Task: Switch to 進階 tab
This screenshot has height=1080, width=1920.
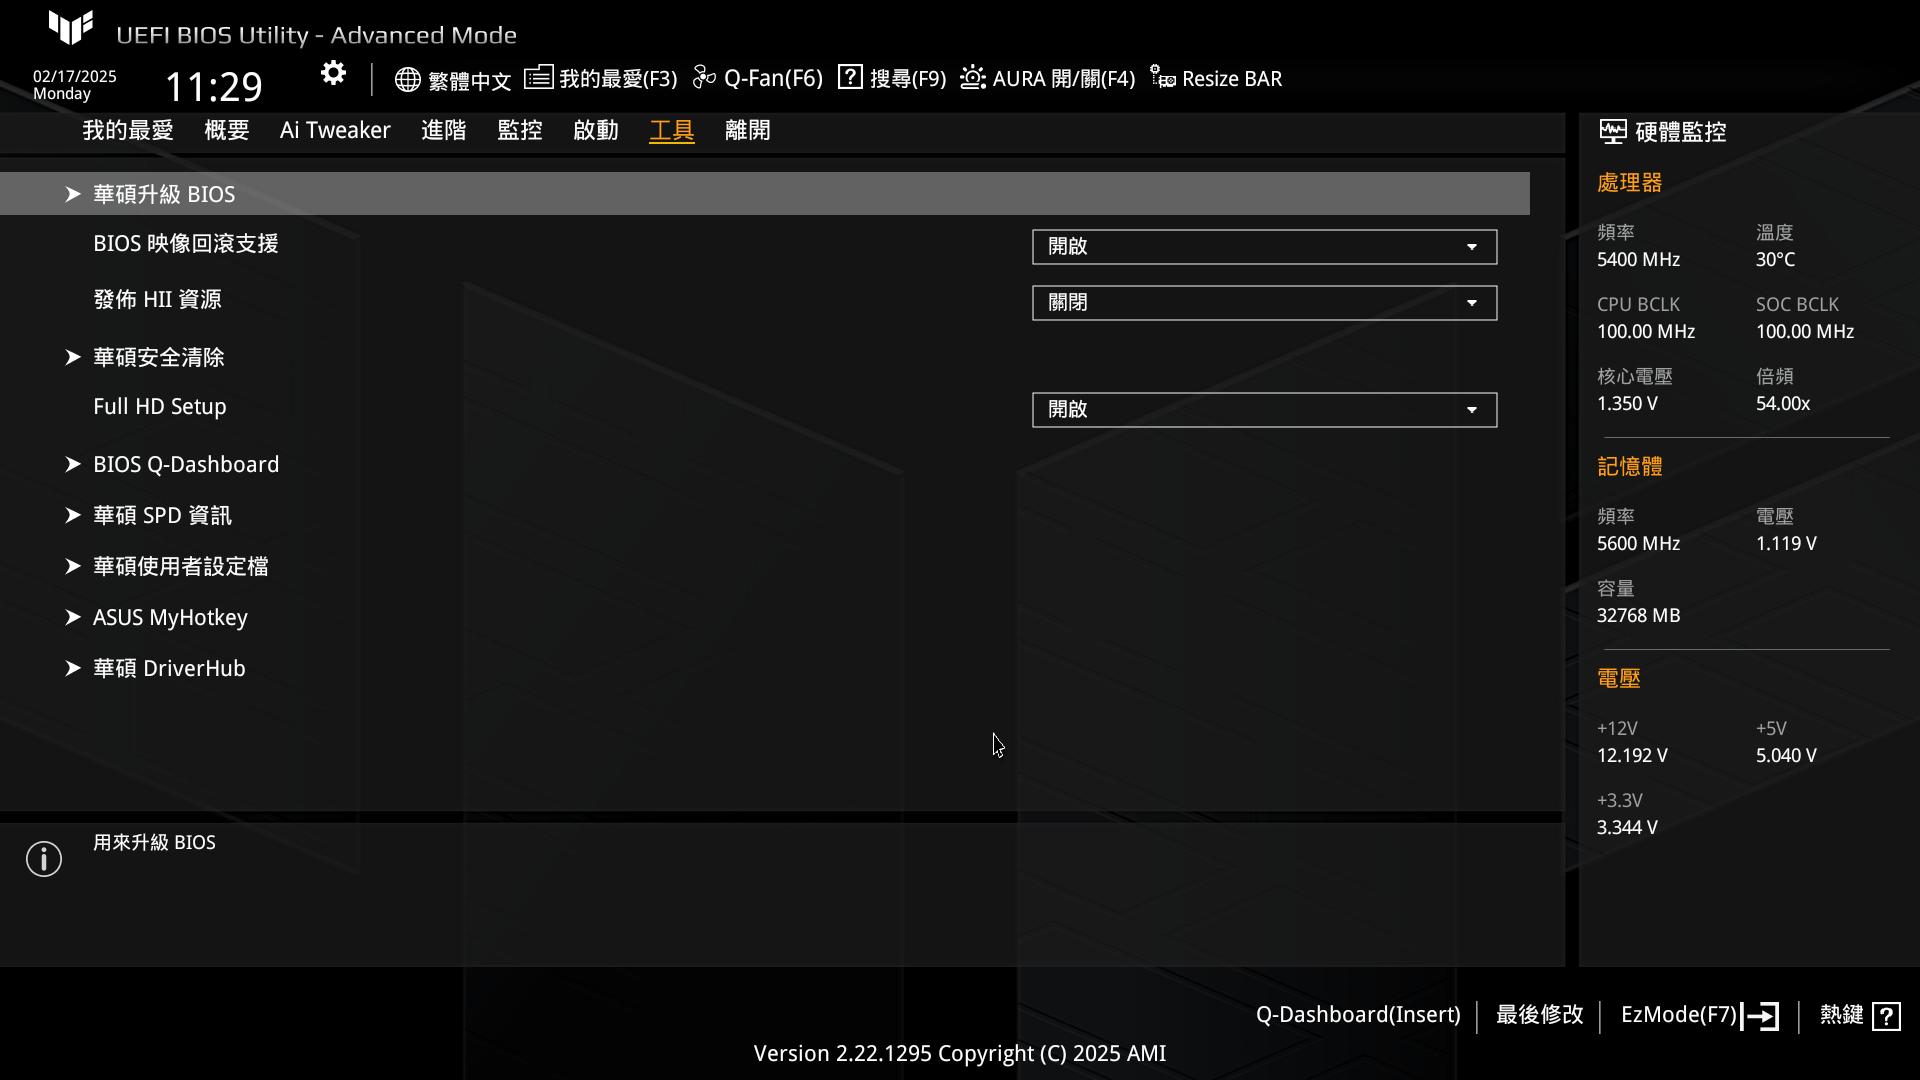Action: click(x=444, y=131)
